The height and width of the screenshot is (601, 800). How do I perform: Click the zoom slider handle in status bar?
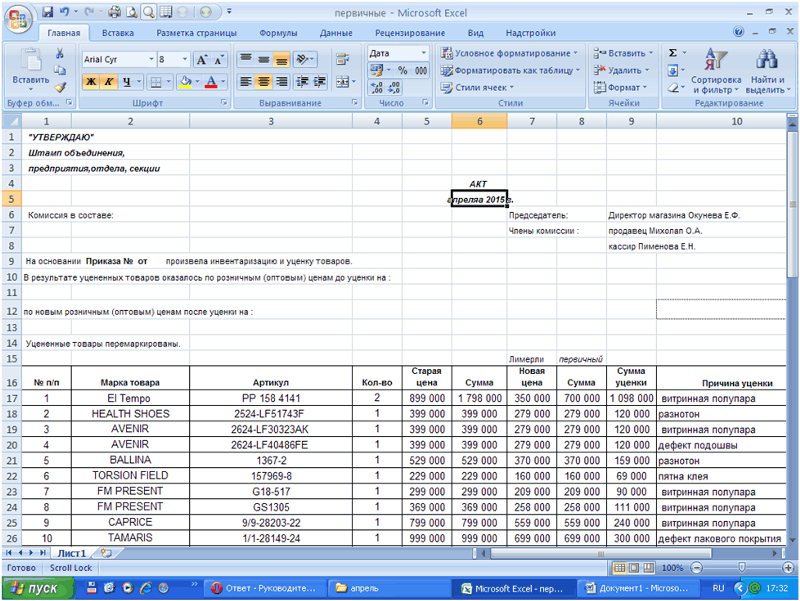tap(742, 568)
